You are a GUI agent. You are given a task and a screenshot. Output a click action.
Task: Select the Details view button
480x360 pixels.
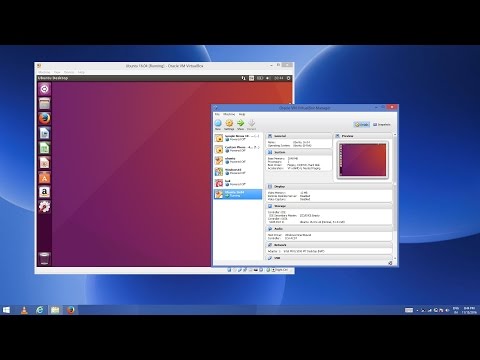[x=362, y=124]
